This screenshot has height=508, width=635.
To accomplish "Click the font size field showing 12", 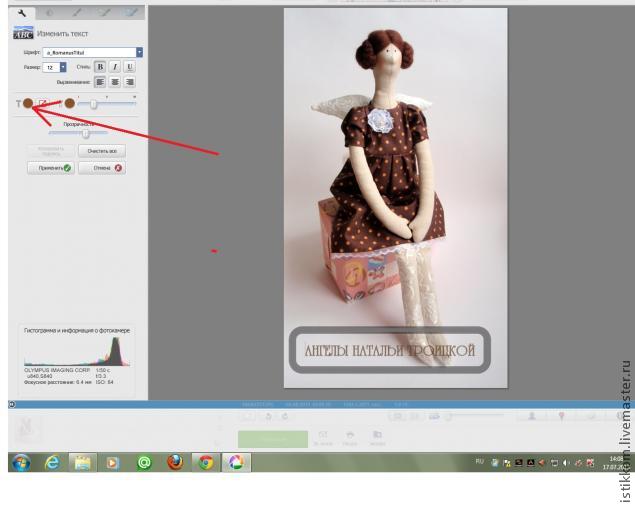I will pos(51,67).
